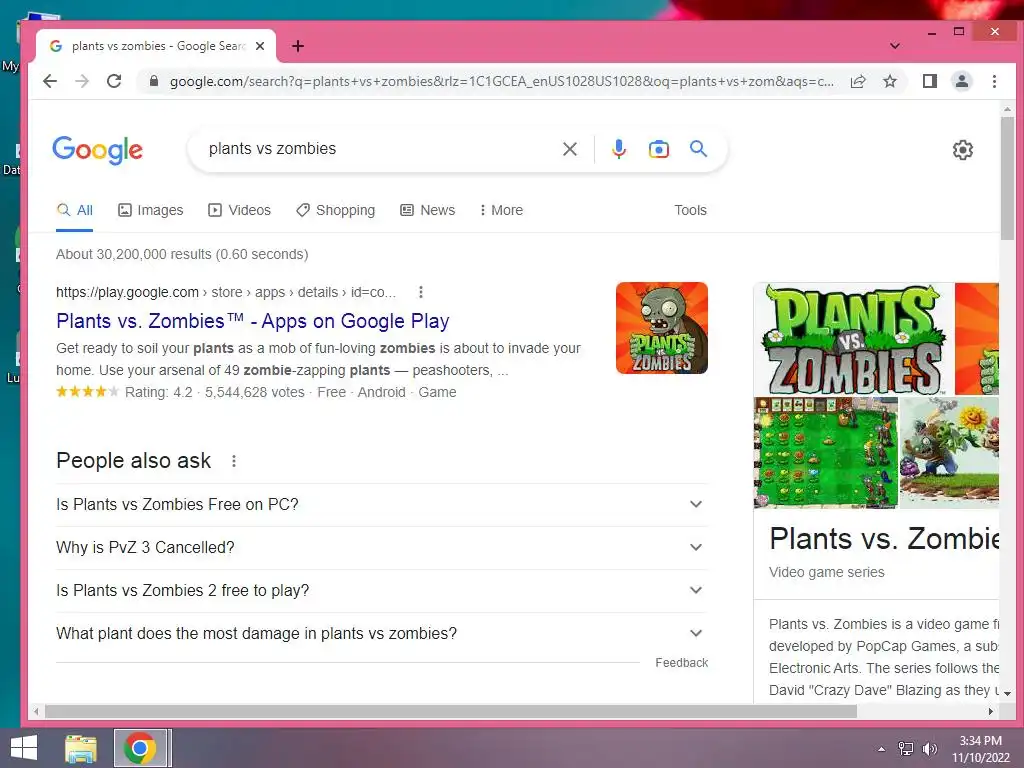This screenshot has height=768, width=1024.
Task: Click the Google logo
Action: (x=97, y=150)
